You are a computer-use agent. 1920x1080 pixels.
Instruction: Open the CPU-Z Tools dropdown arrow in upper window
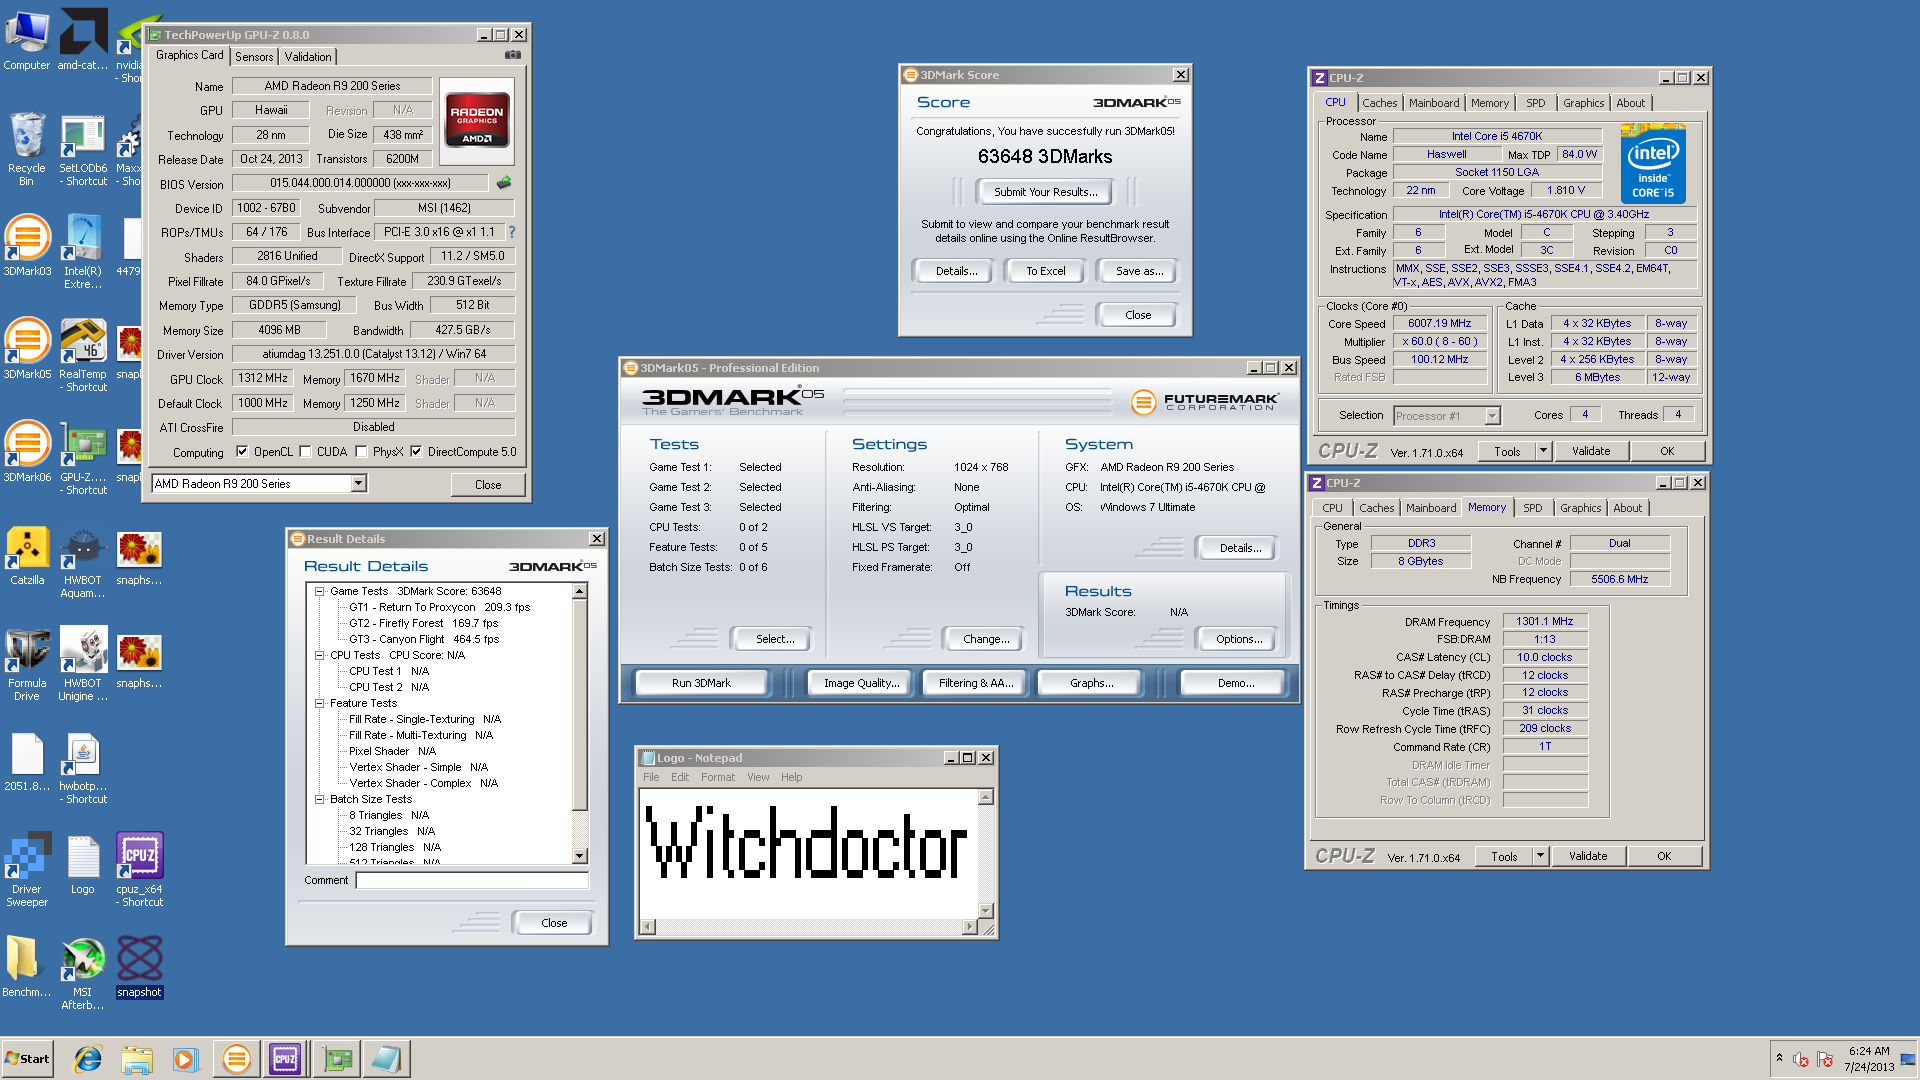tap(1542, 452)
